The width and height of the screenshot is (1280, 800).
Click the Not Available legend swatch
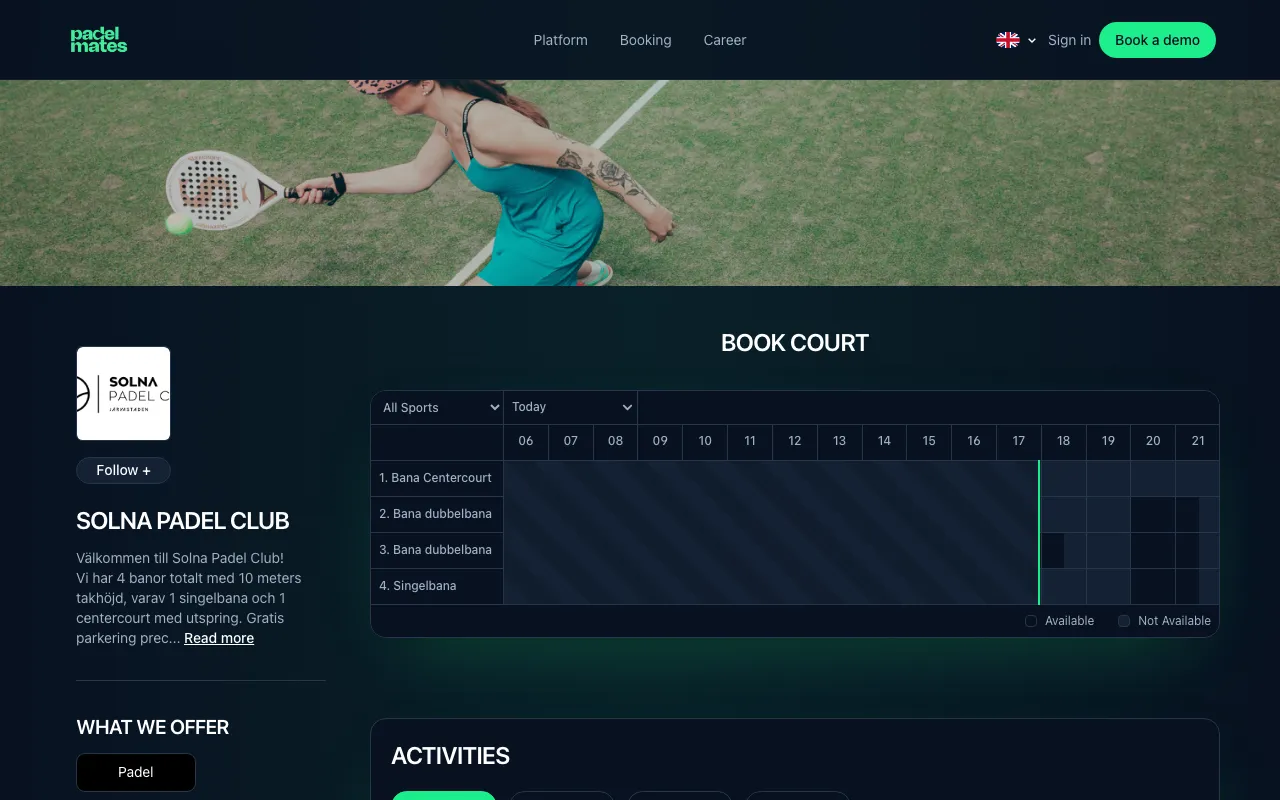coord(1124,621)
